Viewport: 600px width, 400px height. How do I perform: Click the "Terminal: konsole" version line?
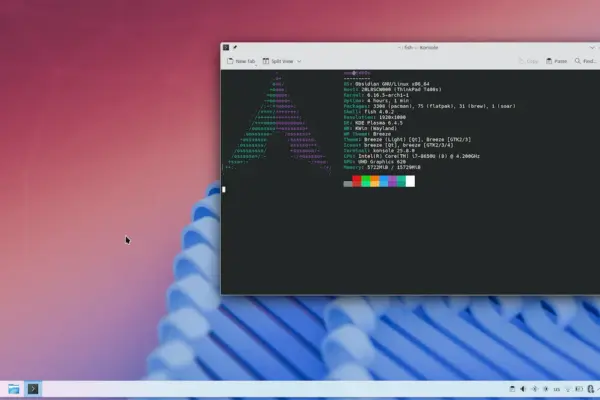[x=379, y=151]
